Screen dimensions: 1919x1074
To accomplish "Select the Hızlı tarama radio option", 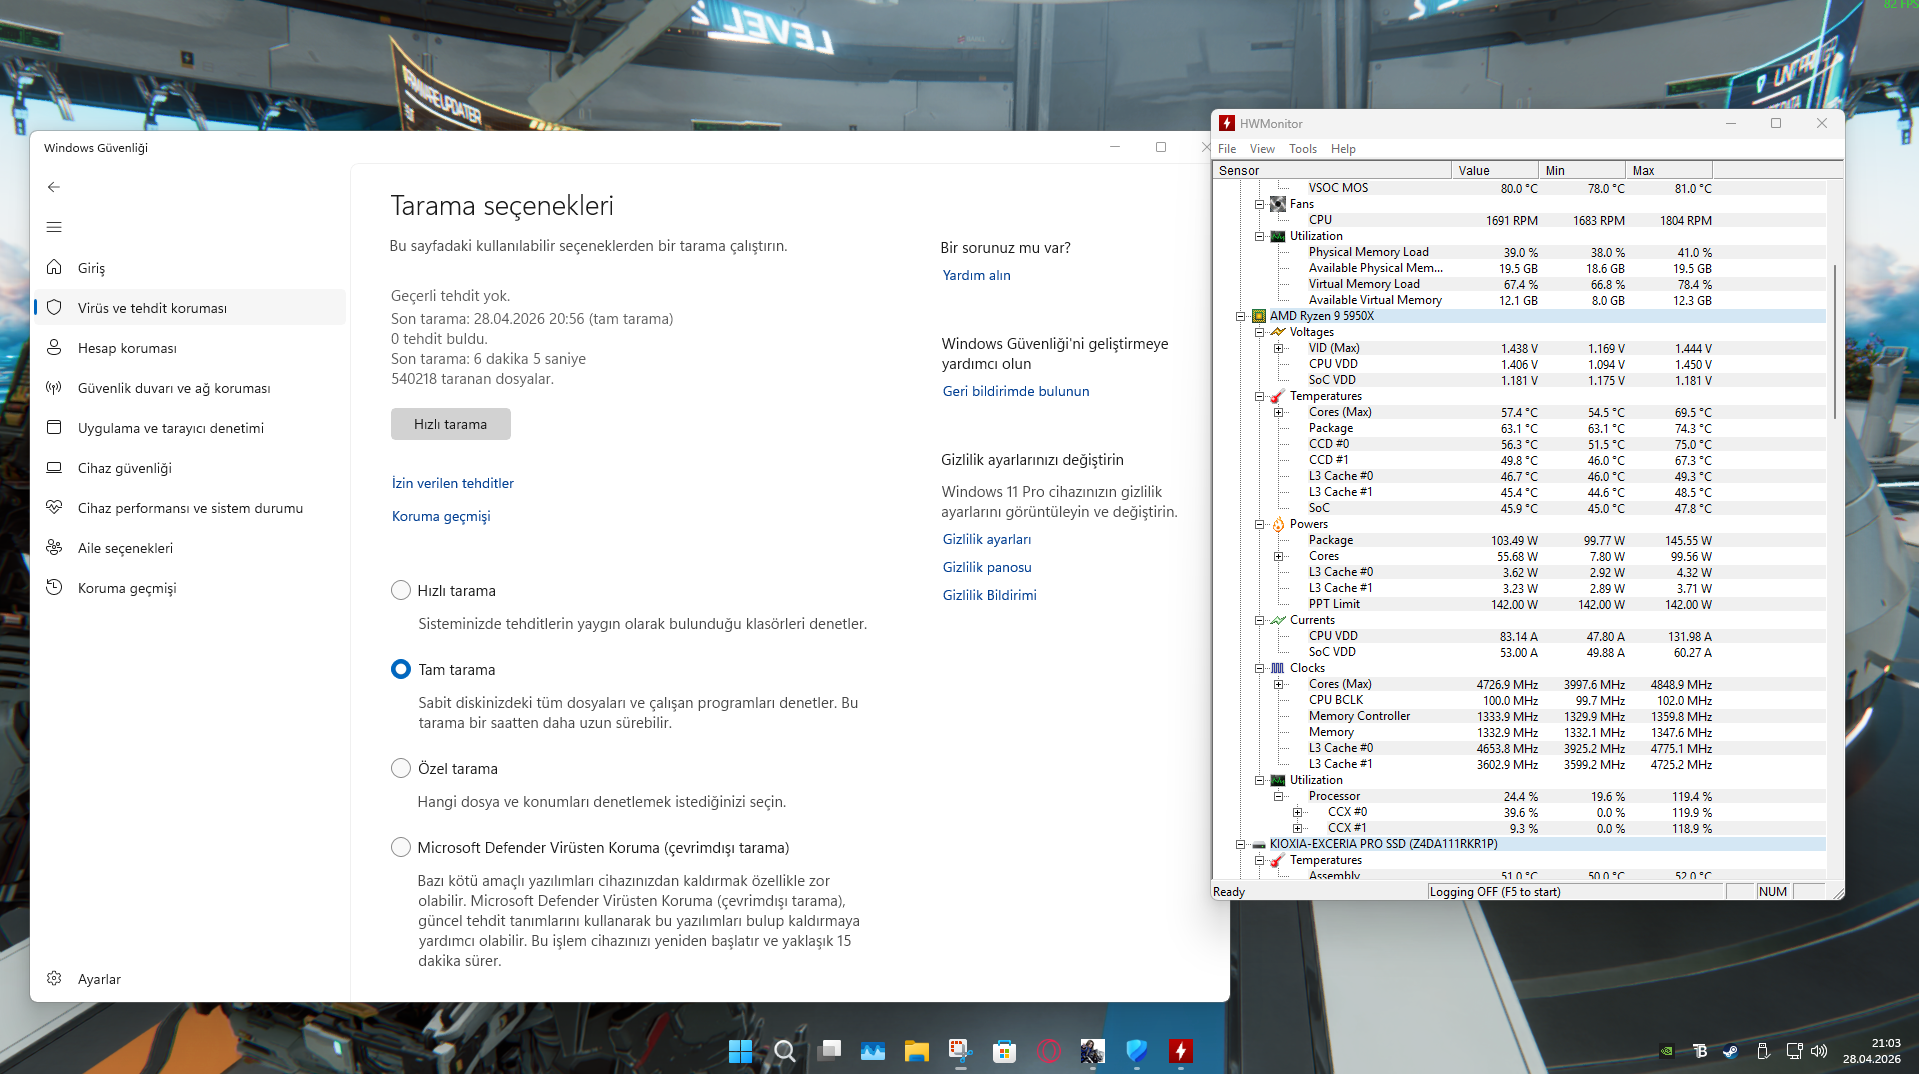I will click(x=401, y=590).
